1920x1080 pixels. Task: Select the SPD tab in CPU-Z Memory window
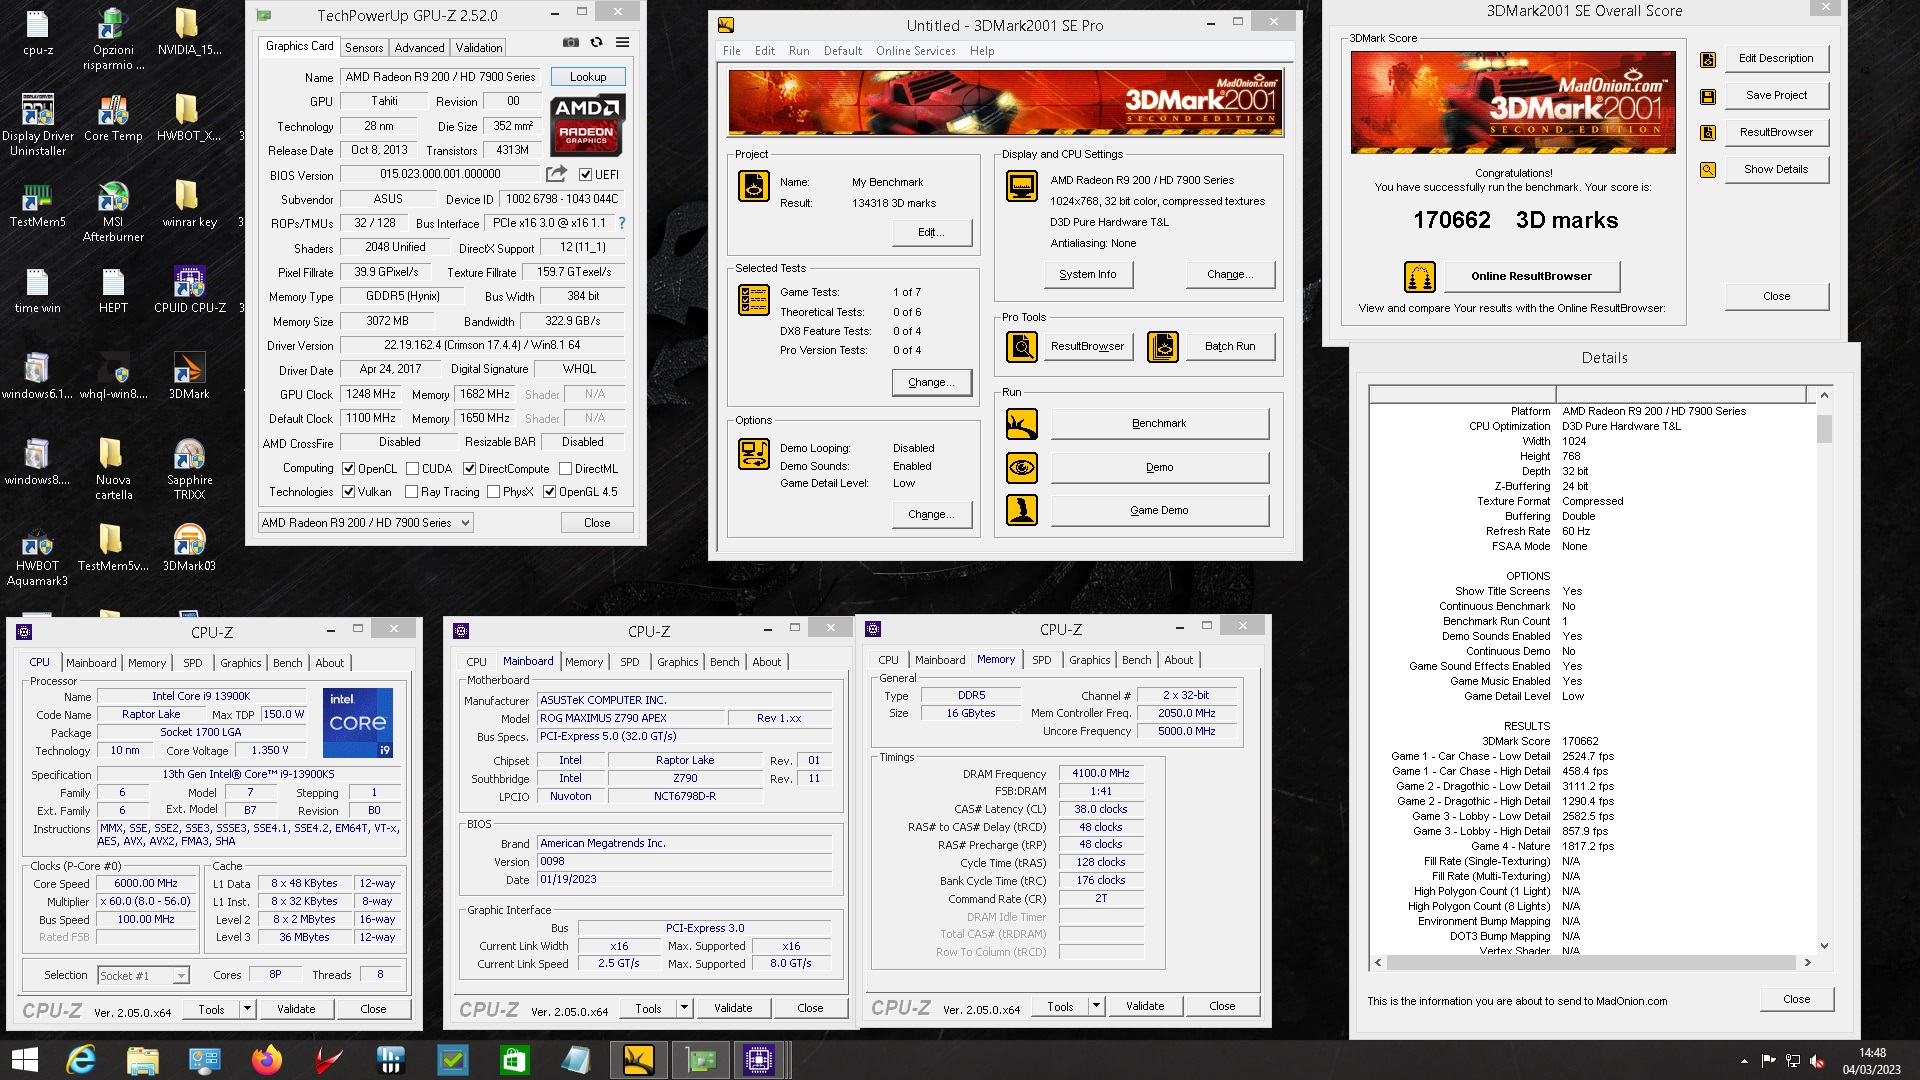coord(1041,660)
